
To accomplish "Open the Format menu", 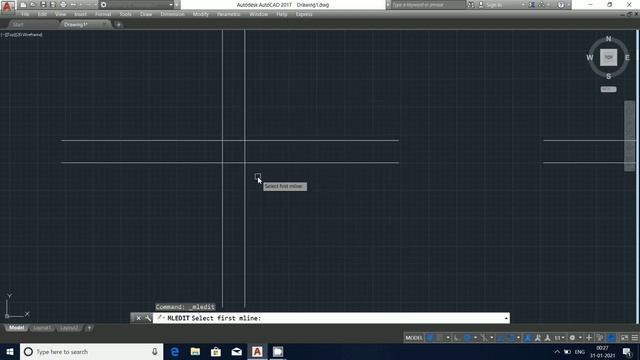I will coord(103,14).
